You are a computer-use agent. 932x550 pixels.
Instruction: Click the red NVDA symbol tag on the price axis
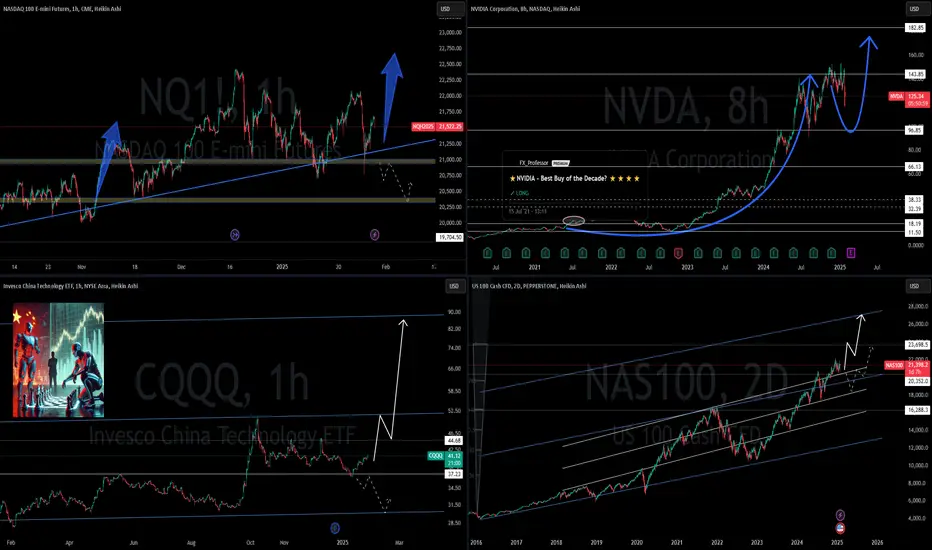coord(896,96)
